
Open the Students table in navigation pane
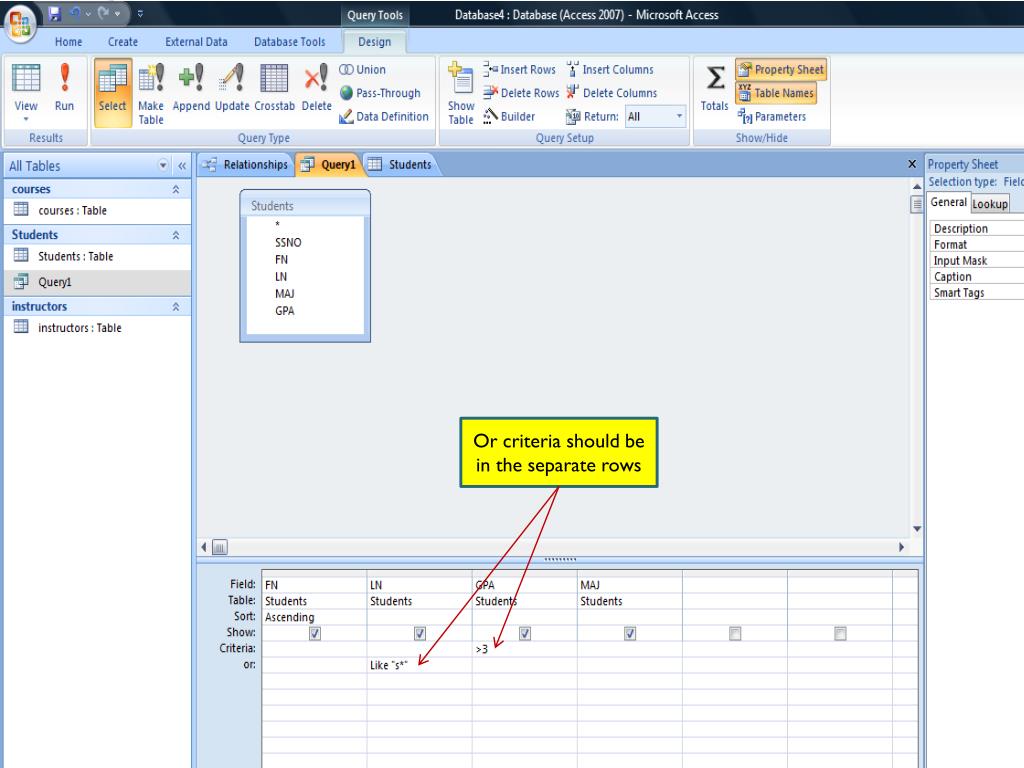click(x=98, y=256)
